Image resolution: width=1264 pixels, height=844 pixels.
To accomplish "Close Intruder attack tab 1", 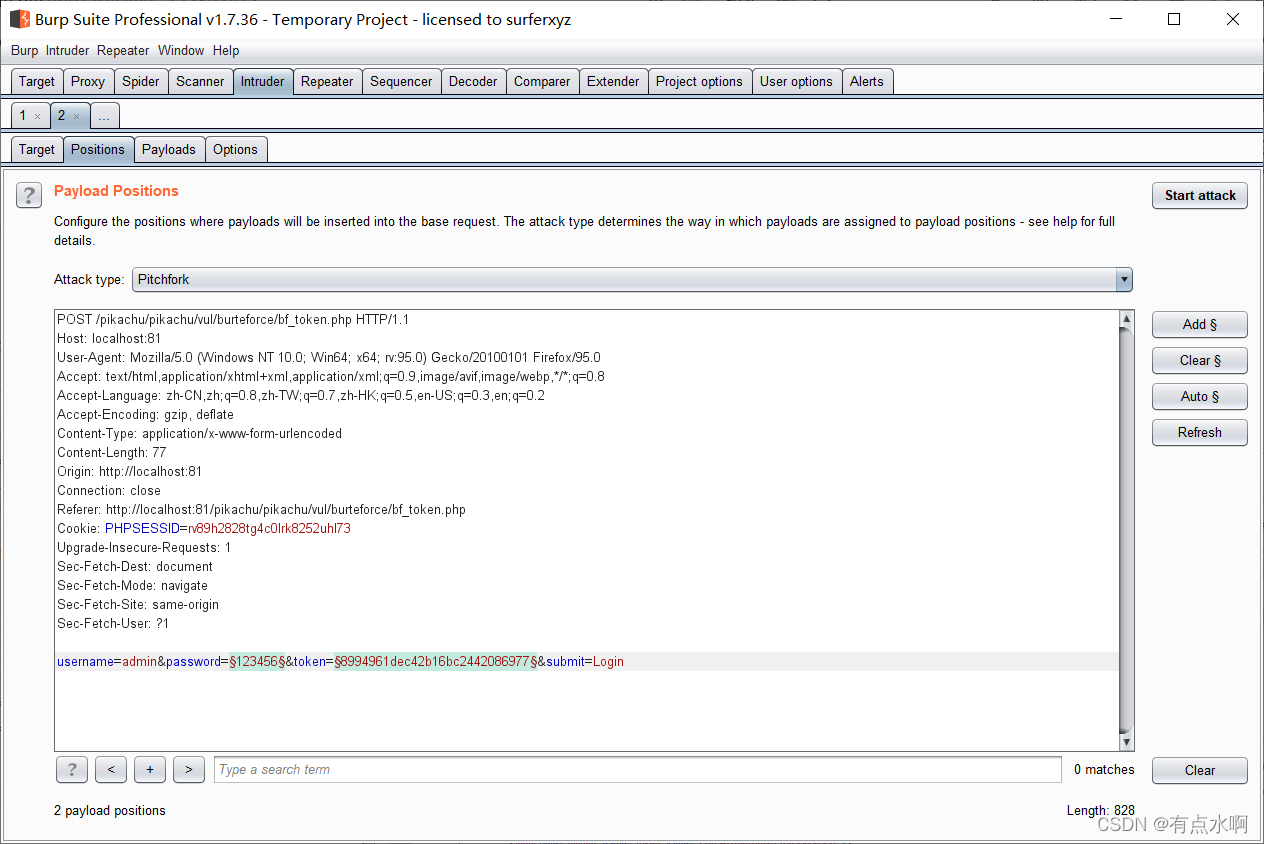I will [38, 117].
